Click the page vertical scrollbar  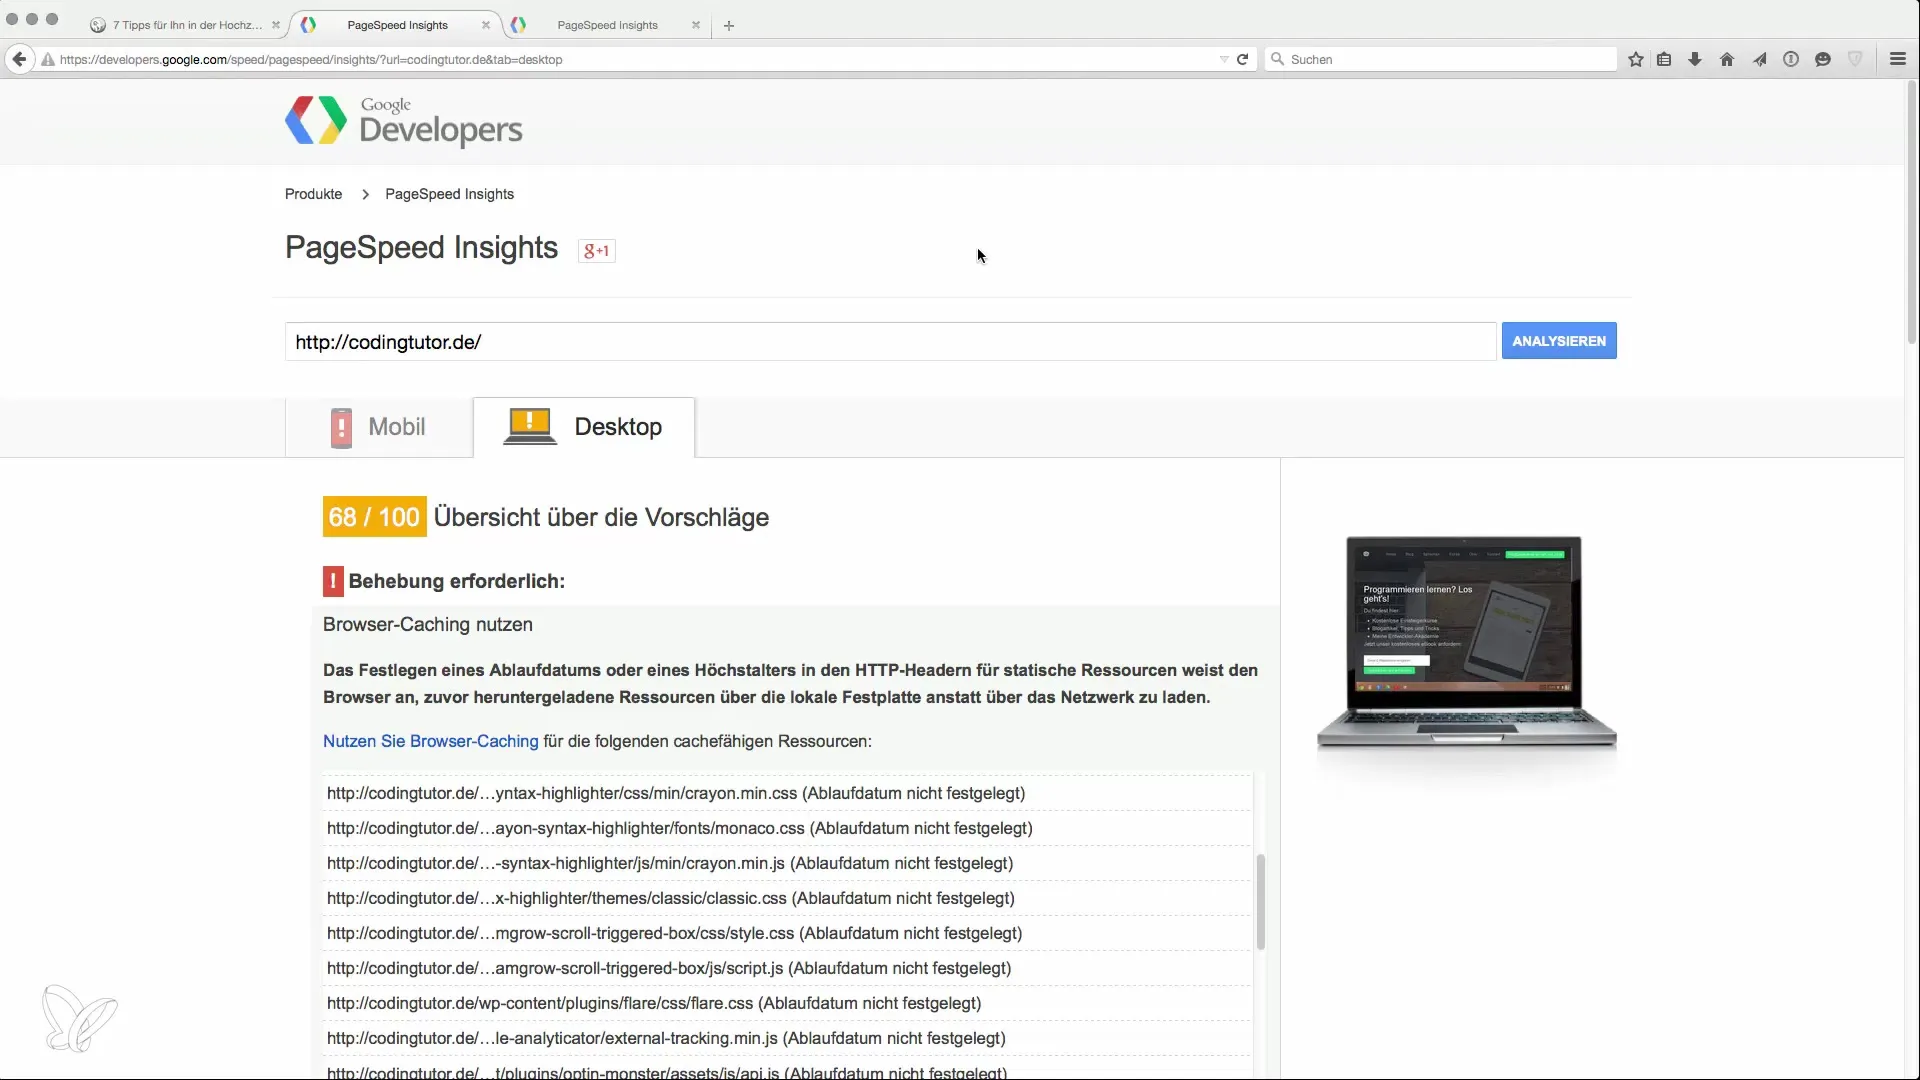(1913, 210)
